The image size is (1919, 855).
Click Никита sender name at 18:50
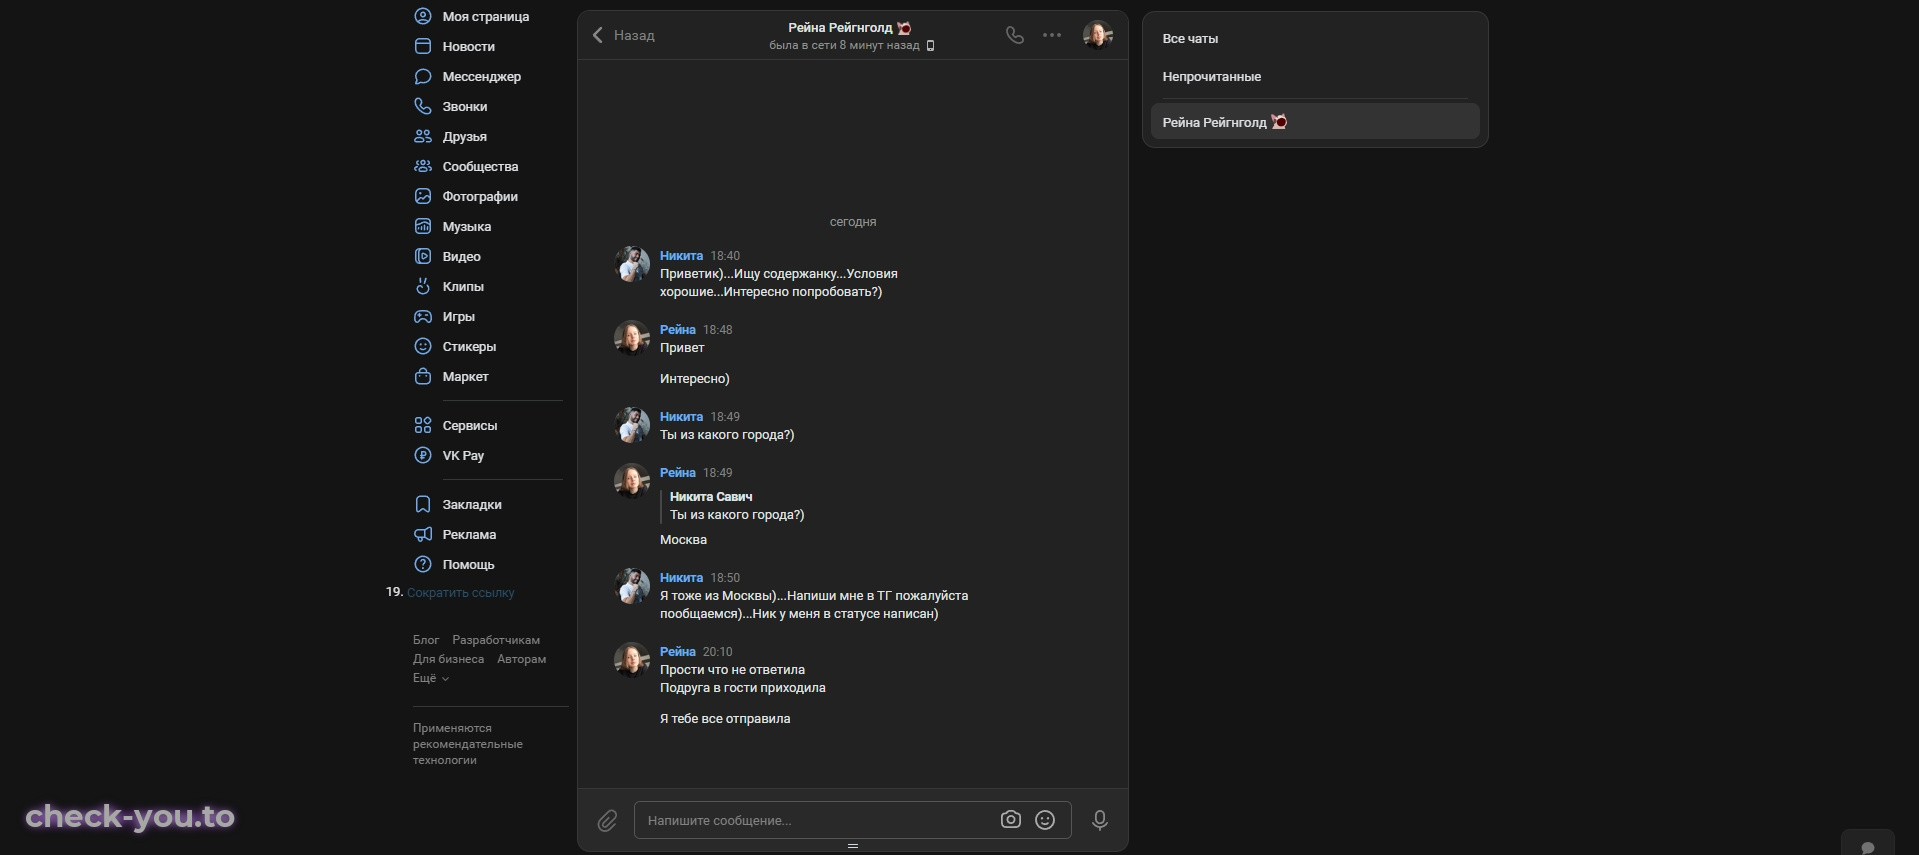pyautogui.click(x=681, y=578)
